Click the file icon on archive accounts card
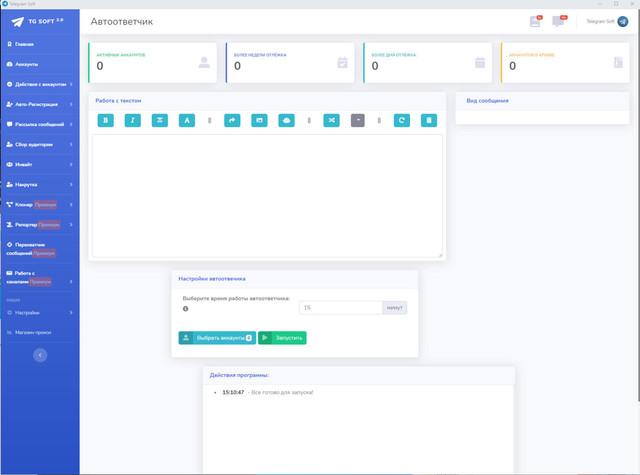 [618, 62]
